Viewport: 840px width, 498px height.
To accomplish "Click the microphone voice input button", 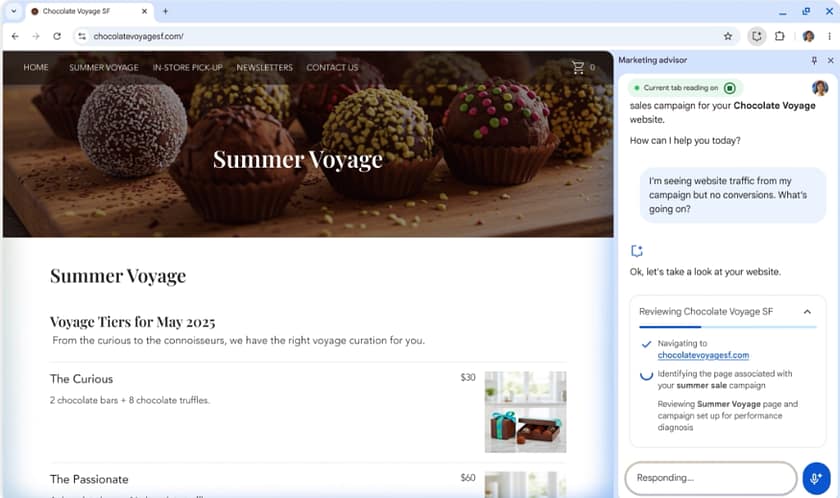I will coord(816,478).
